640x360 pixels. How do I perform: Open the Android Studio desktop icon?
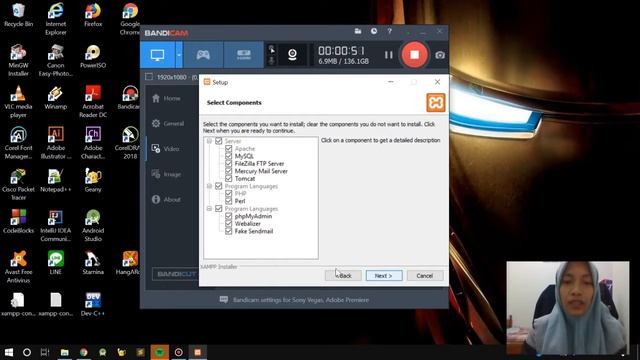pyautogui.click(x=93, y=226)
